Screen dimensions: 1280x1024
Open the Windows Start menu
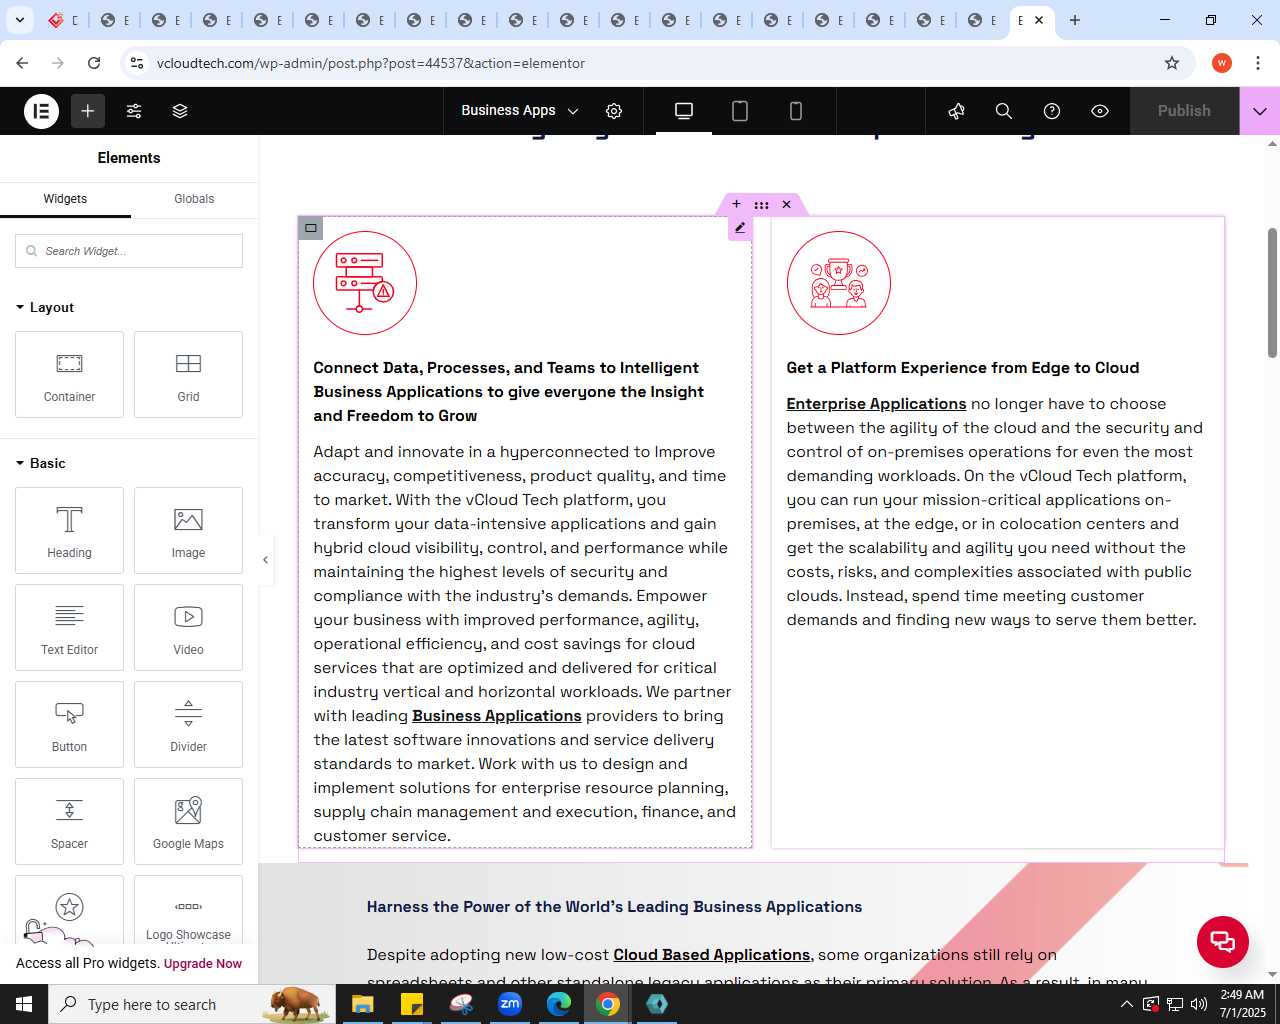point(24,1004)
